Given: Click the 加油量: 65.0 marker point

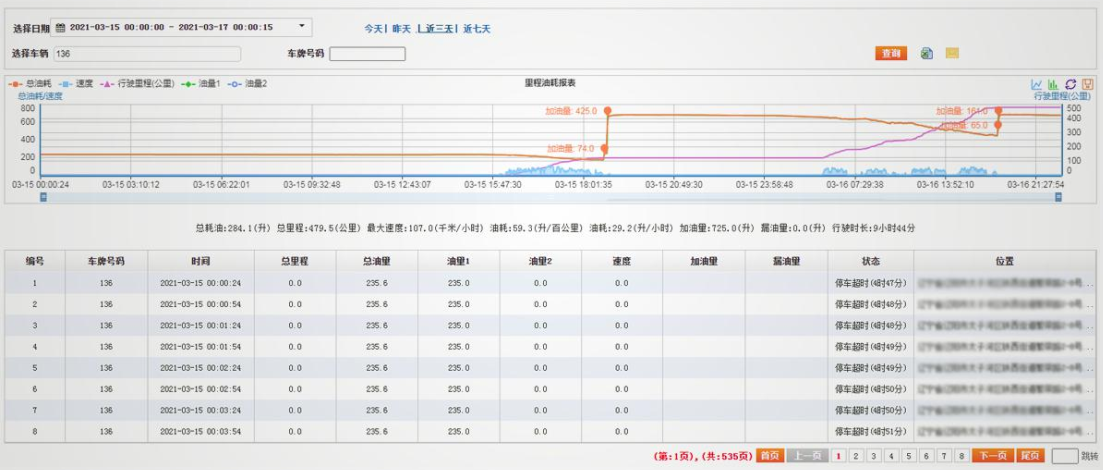Looking at the screenshot, I should 997,125.
